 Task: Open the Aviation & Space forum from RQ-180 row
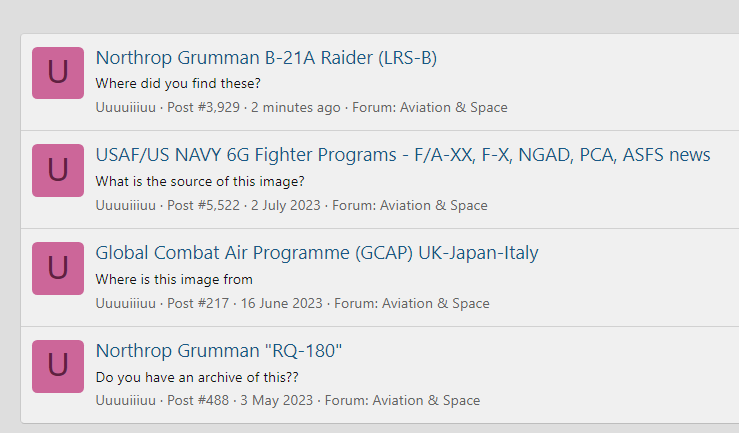[426, 400]
